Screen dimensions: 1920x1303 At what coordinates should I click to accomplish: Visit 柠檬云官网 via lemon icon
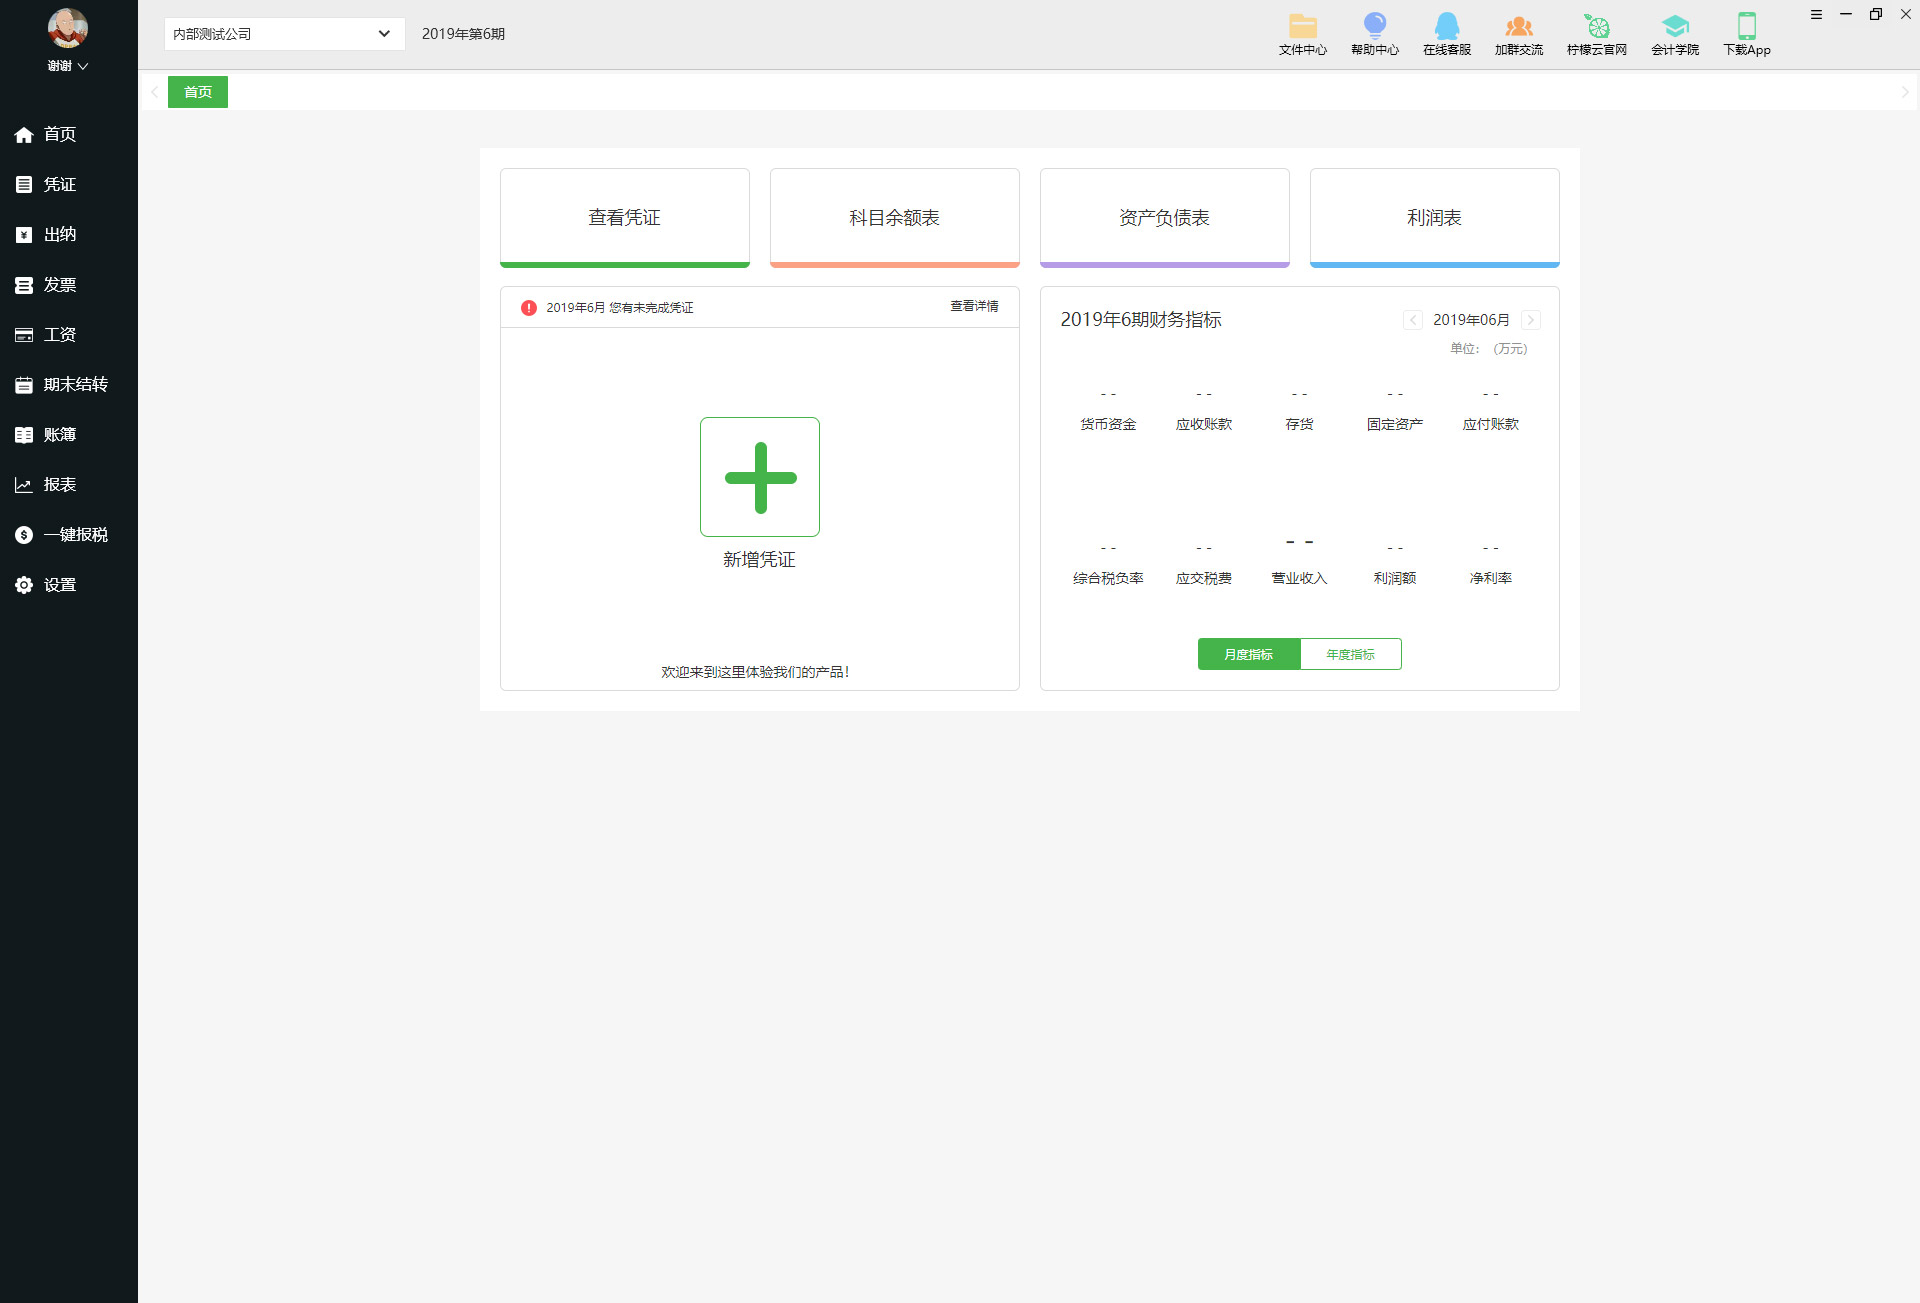click(x=1596, y=27)
